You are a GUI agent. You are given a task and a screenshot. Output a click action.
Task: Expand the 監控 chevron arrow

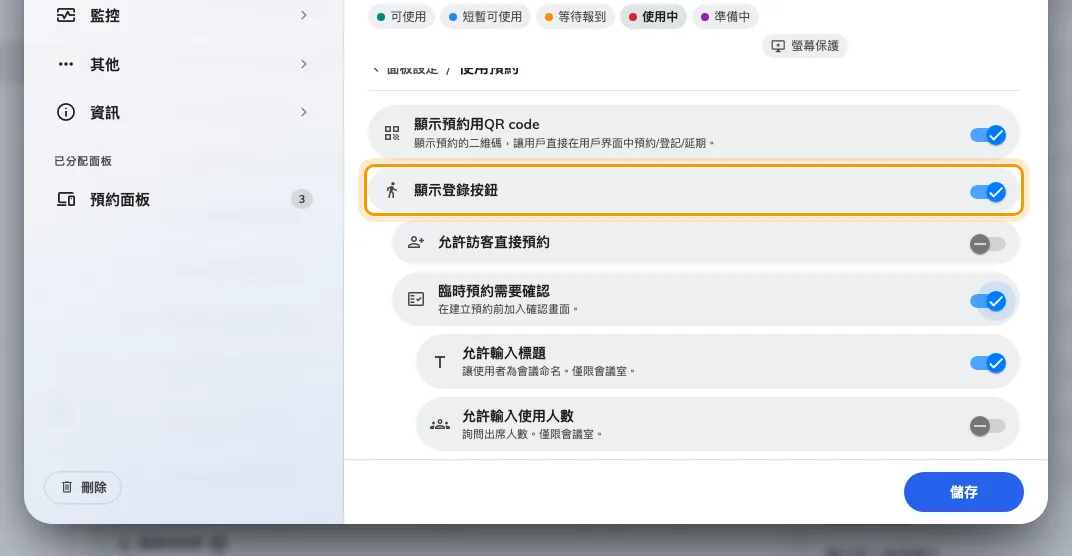304,15
